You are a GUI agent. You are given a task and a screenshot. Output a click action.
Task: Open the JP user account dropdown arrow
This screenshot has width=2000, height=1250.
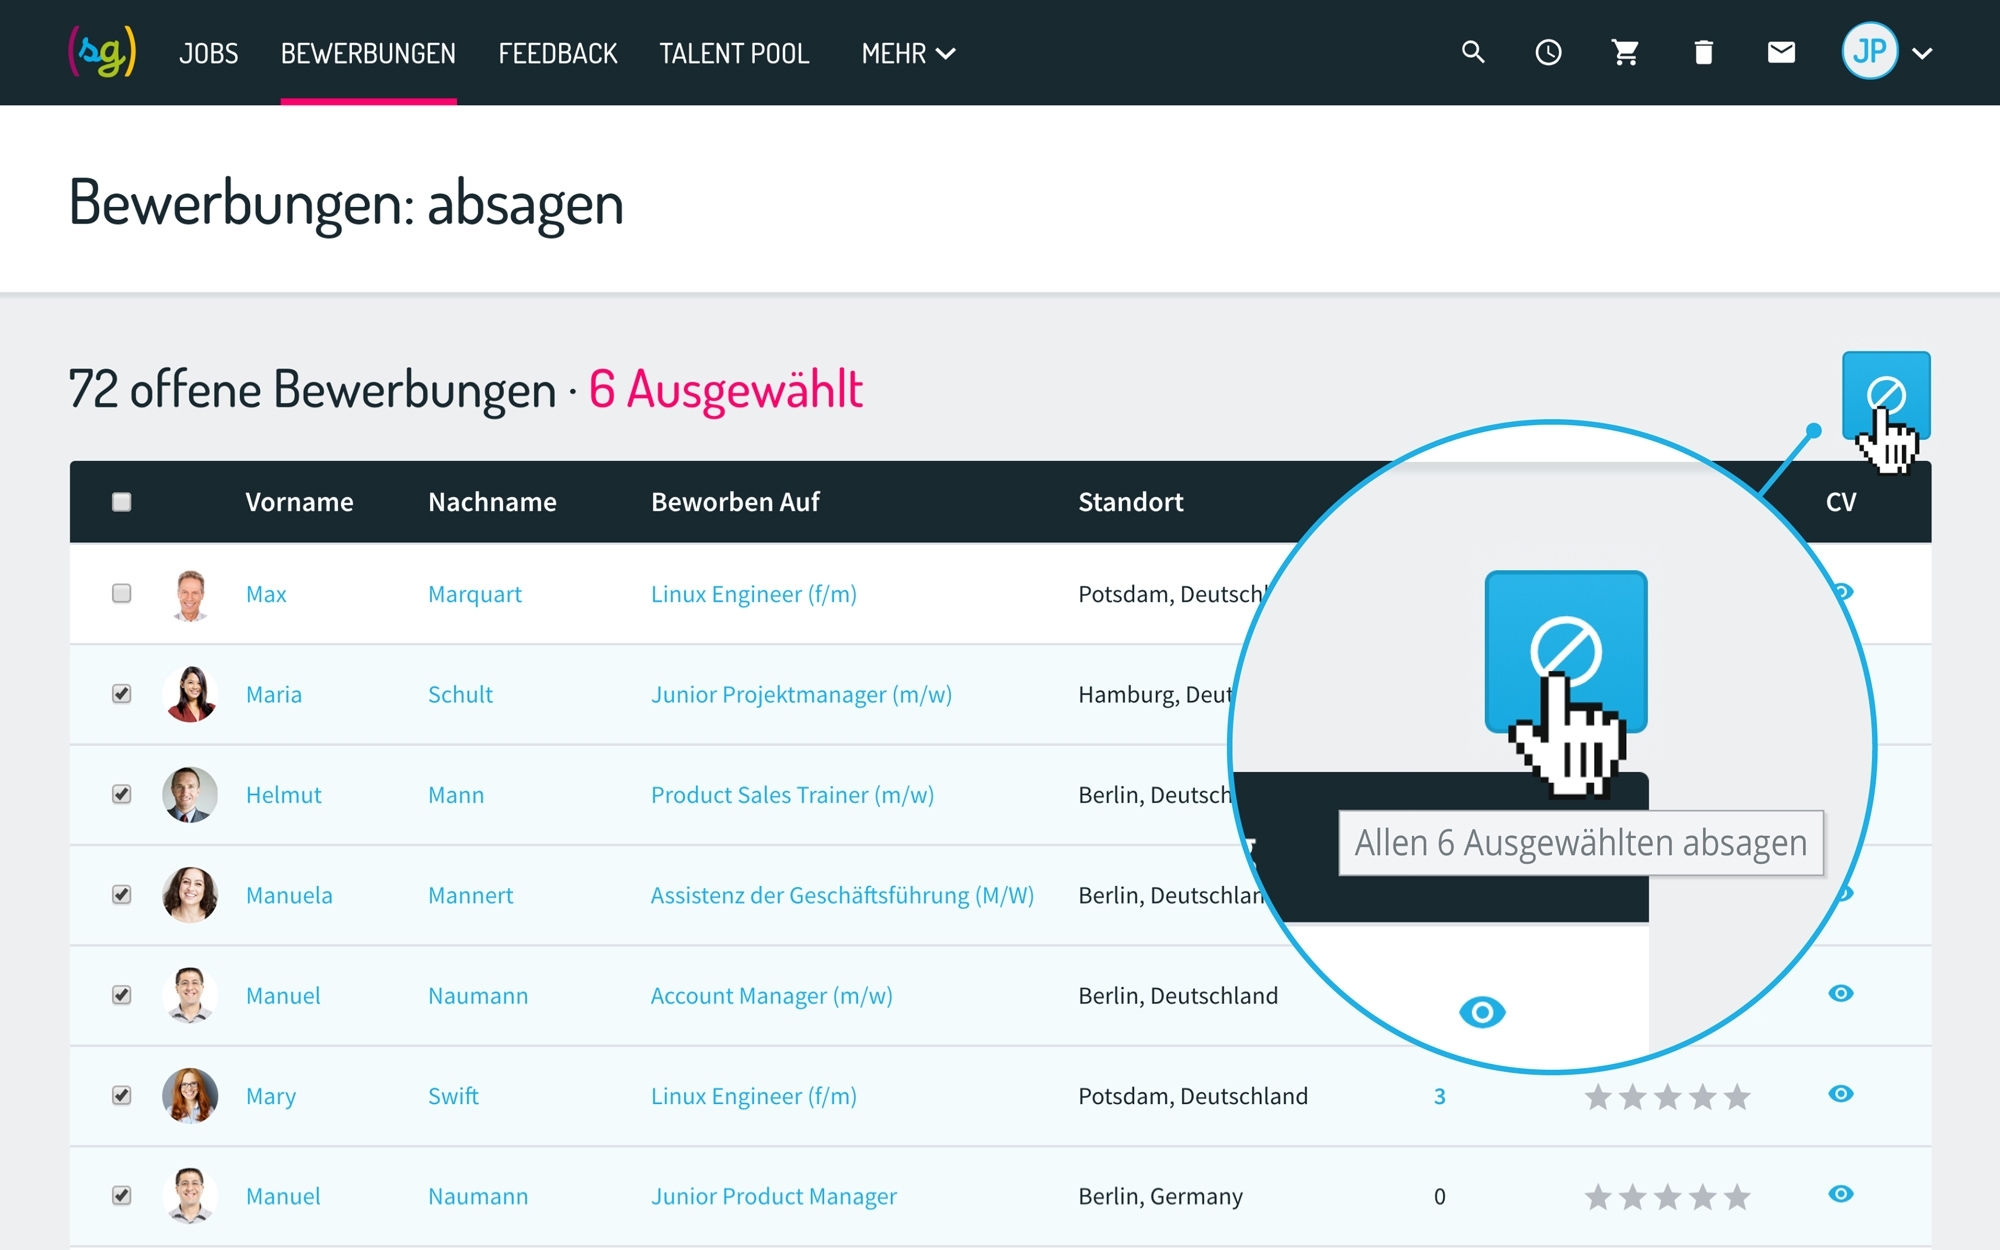click(x=1922, y=54)
